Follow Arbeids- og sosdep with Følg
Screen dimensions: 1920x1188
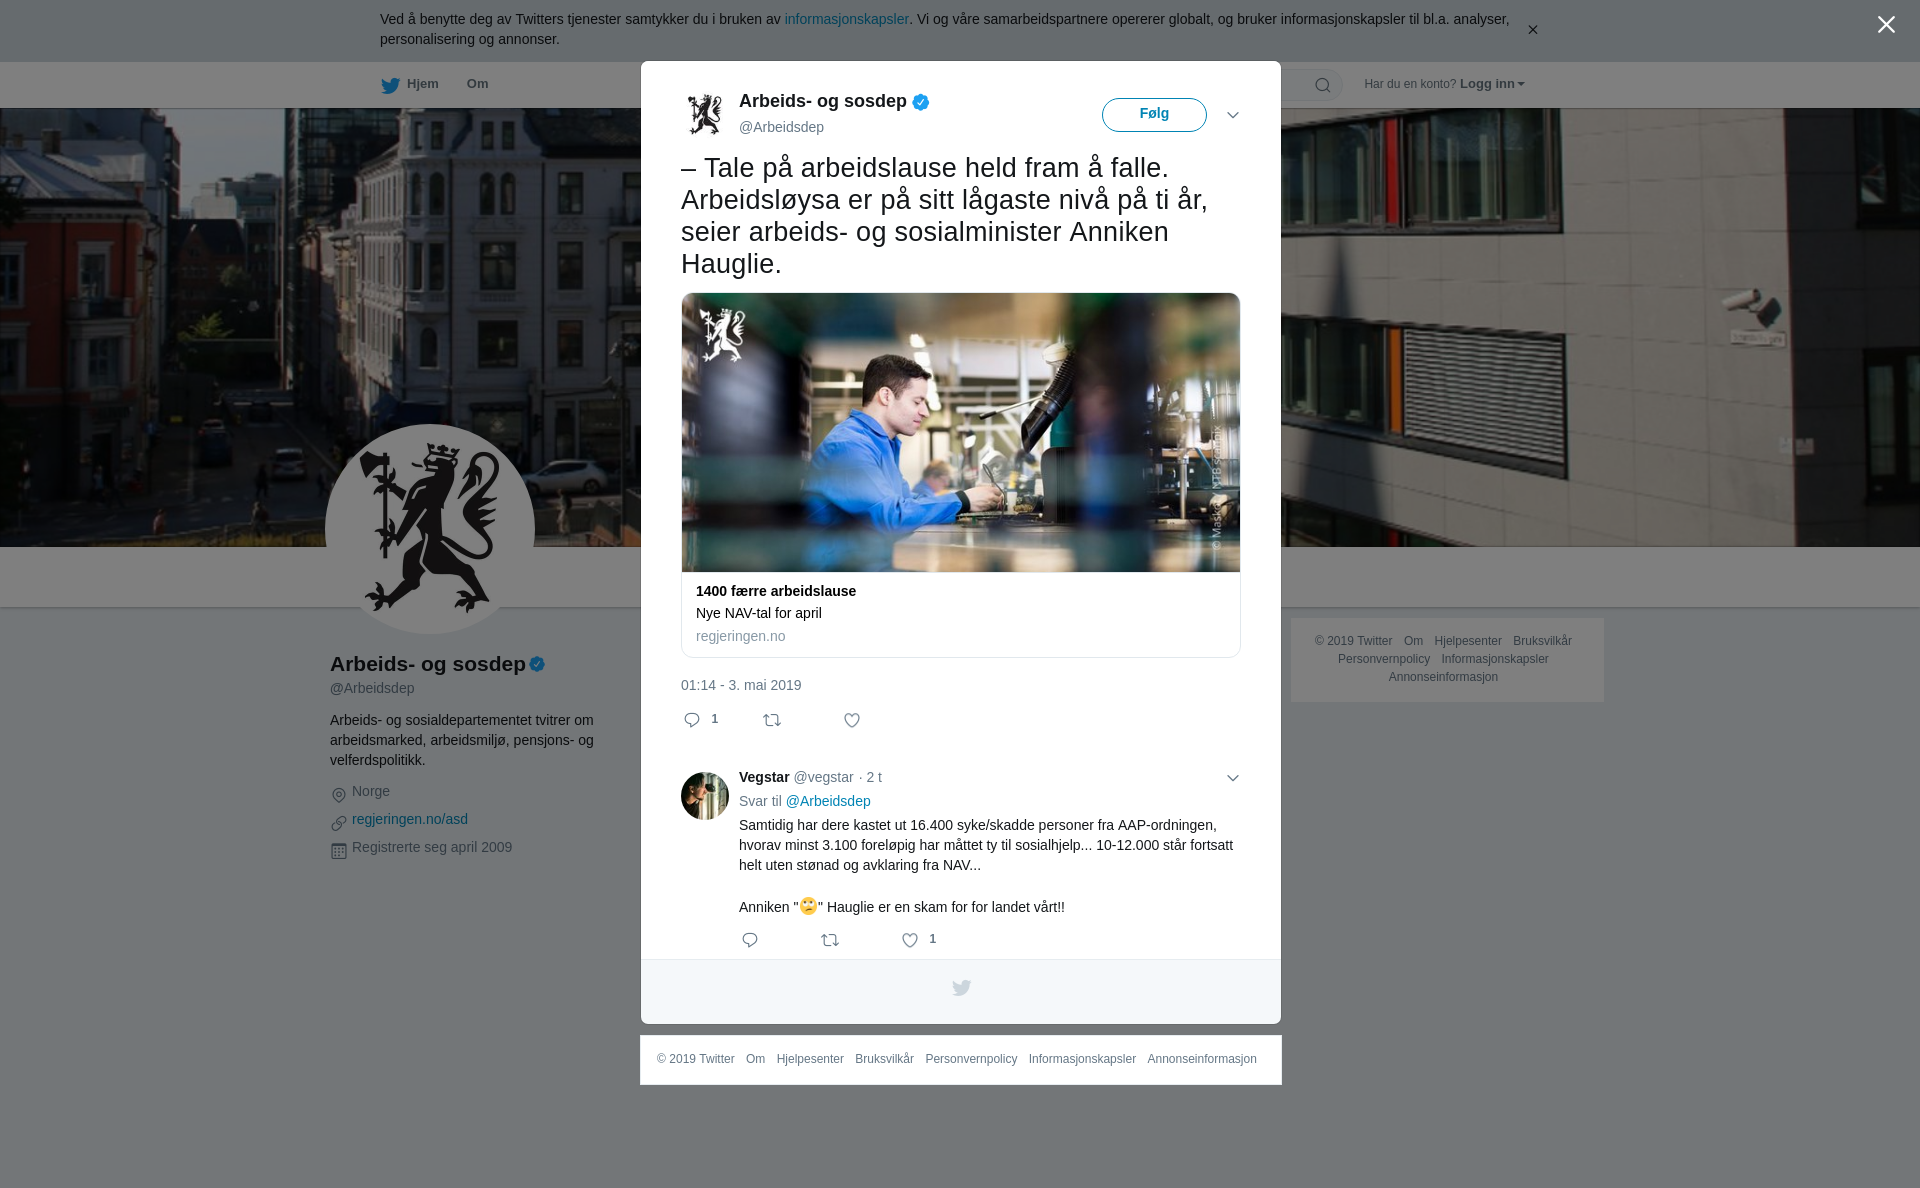point(1154,115)
